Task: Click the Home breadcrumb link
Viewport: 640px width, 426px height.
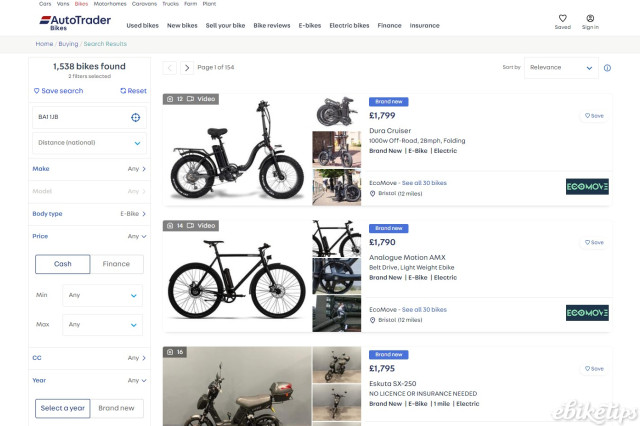Action: pyautogui.click(x=44, y=44)
